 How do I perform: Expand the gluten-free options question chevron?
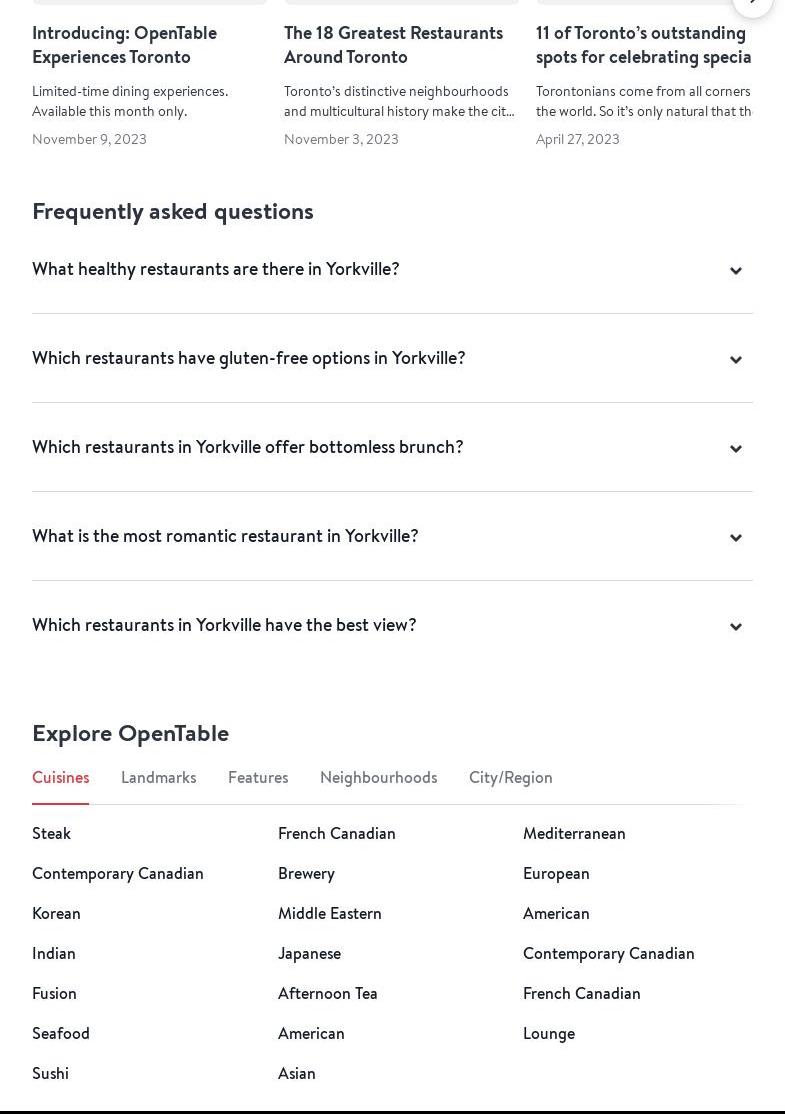(x=735, y=359)
